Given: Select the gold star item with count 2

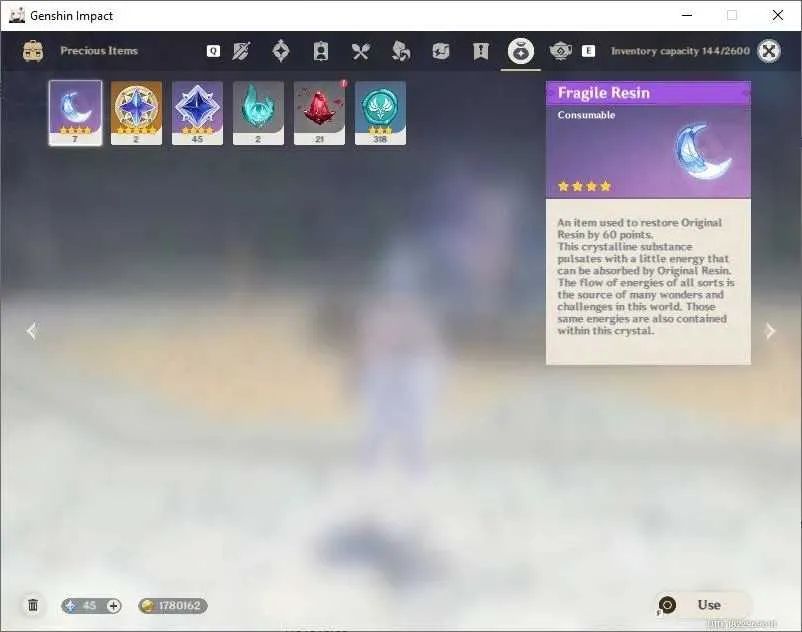Looking at the screenshot, I should pos(136,113).
